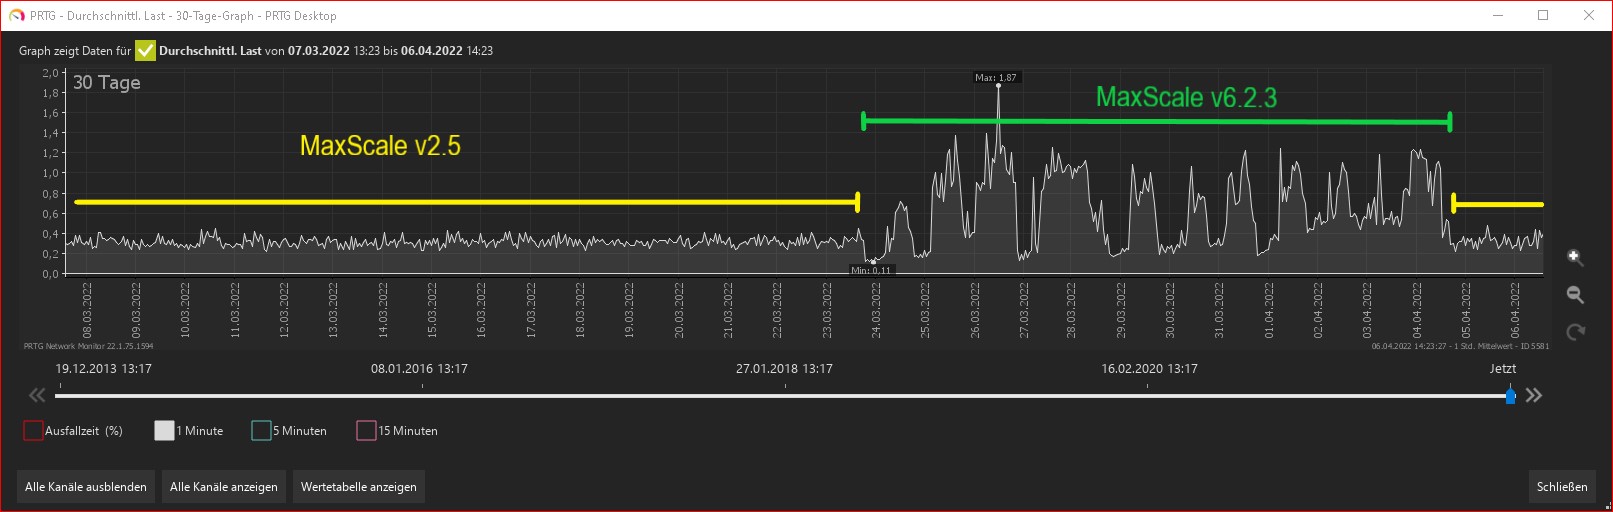Image resolution: width=1613 pixels, height=512 pixels.
Task: Maximize the PRTG Desktop window
Action: (x=1543, y=16)
